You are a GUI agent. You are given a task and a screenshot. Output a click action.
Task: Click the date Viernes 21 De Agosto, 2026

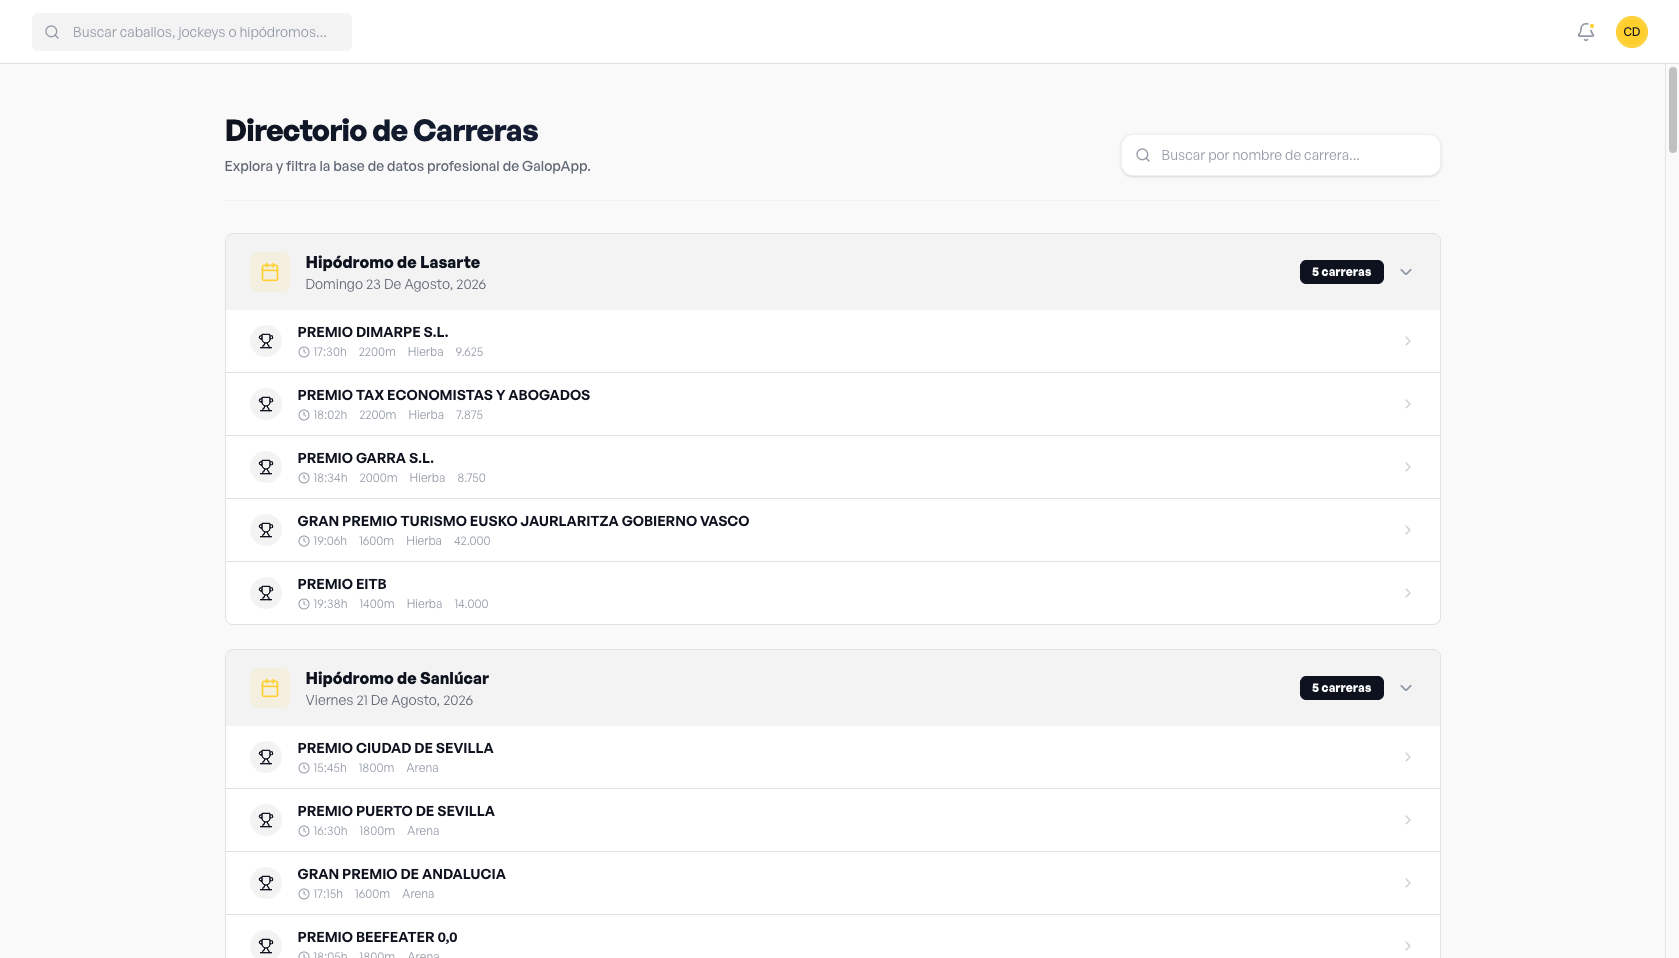[x=389, y=700]
